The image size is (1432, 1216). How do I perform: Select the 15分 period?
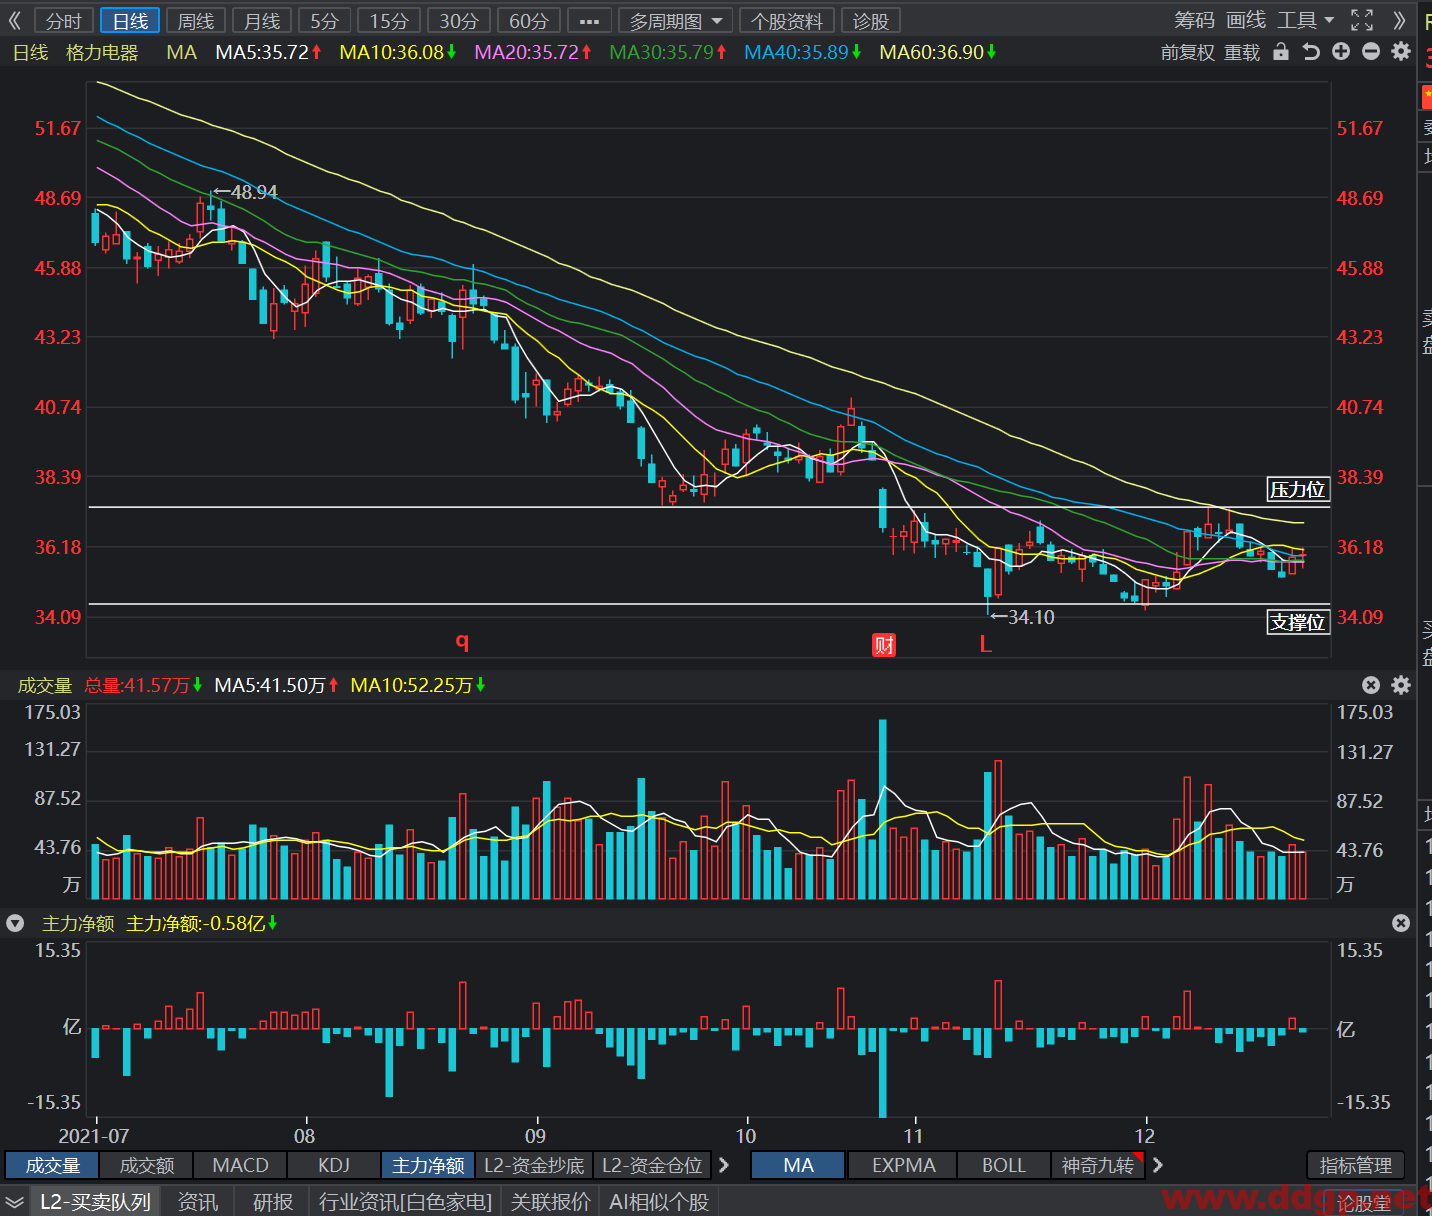[x=389, y=21]
